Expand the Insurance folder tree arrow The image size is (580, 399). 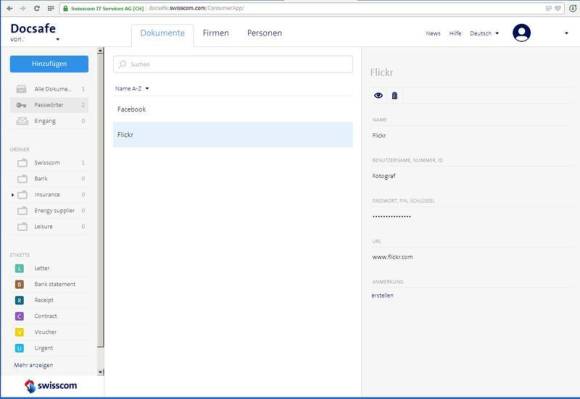pos(13,195)
